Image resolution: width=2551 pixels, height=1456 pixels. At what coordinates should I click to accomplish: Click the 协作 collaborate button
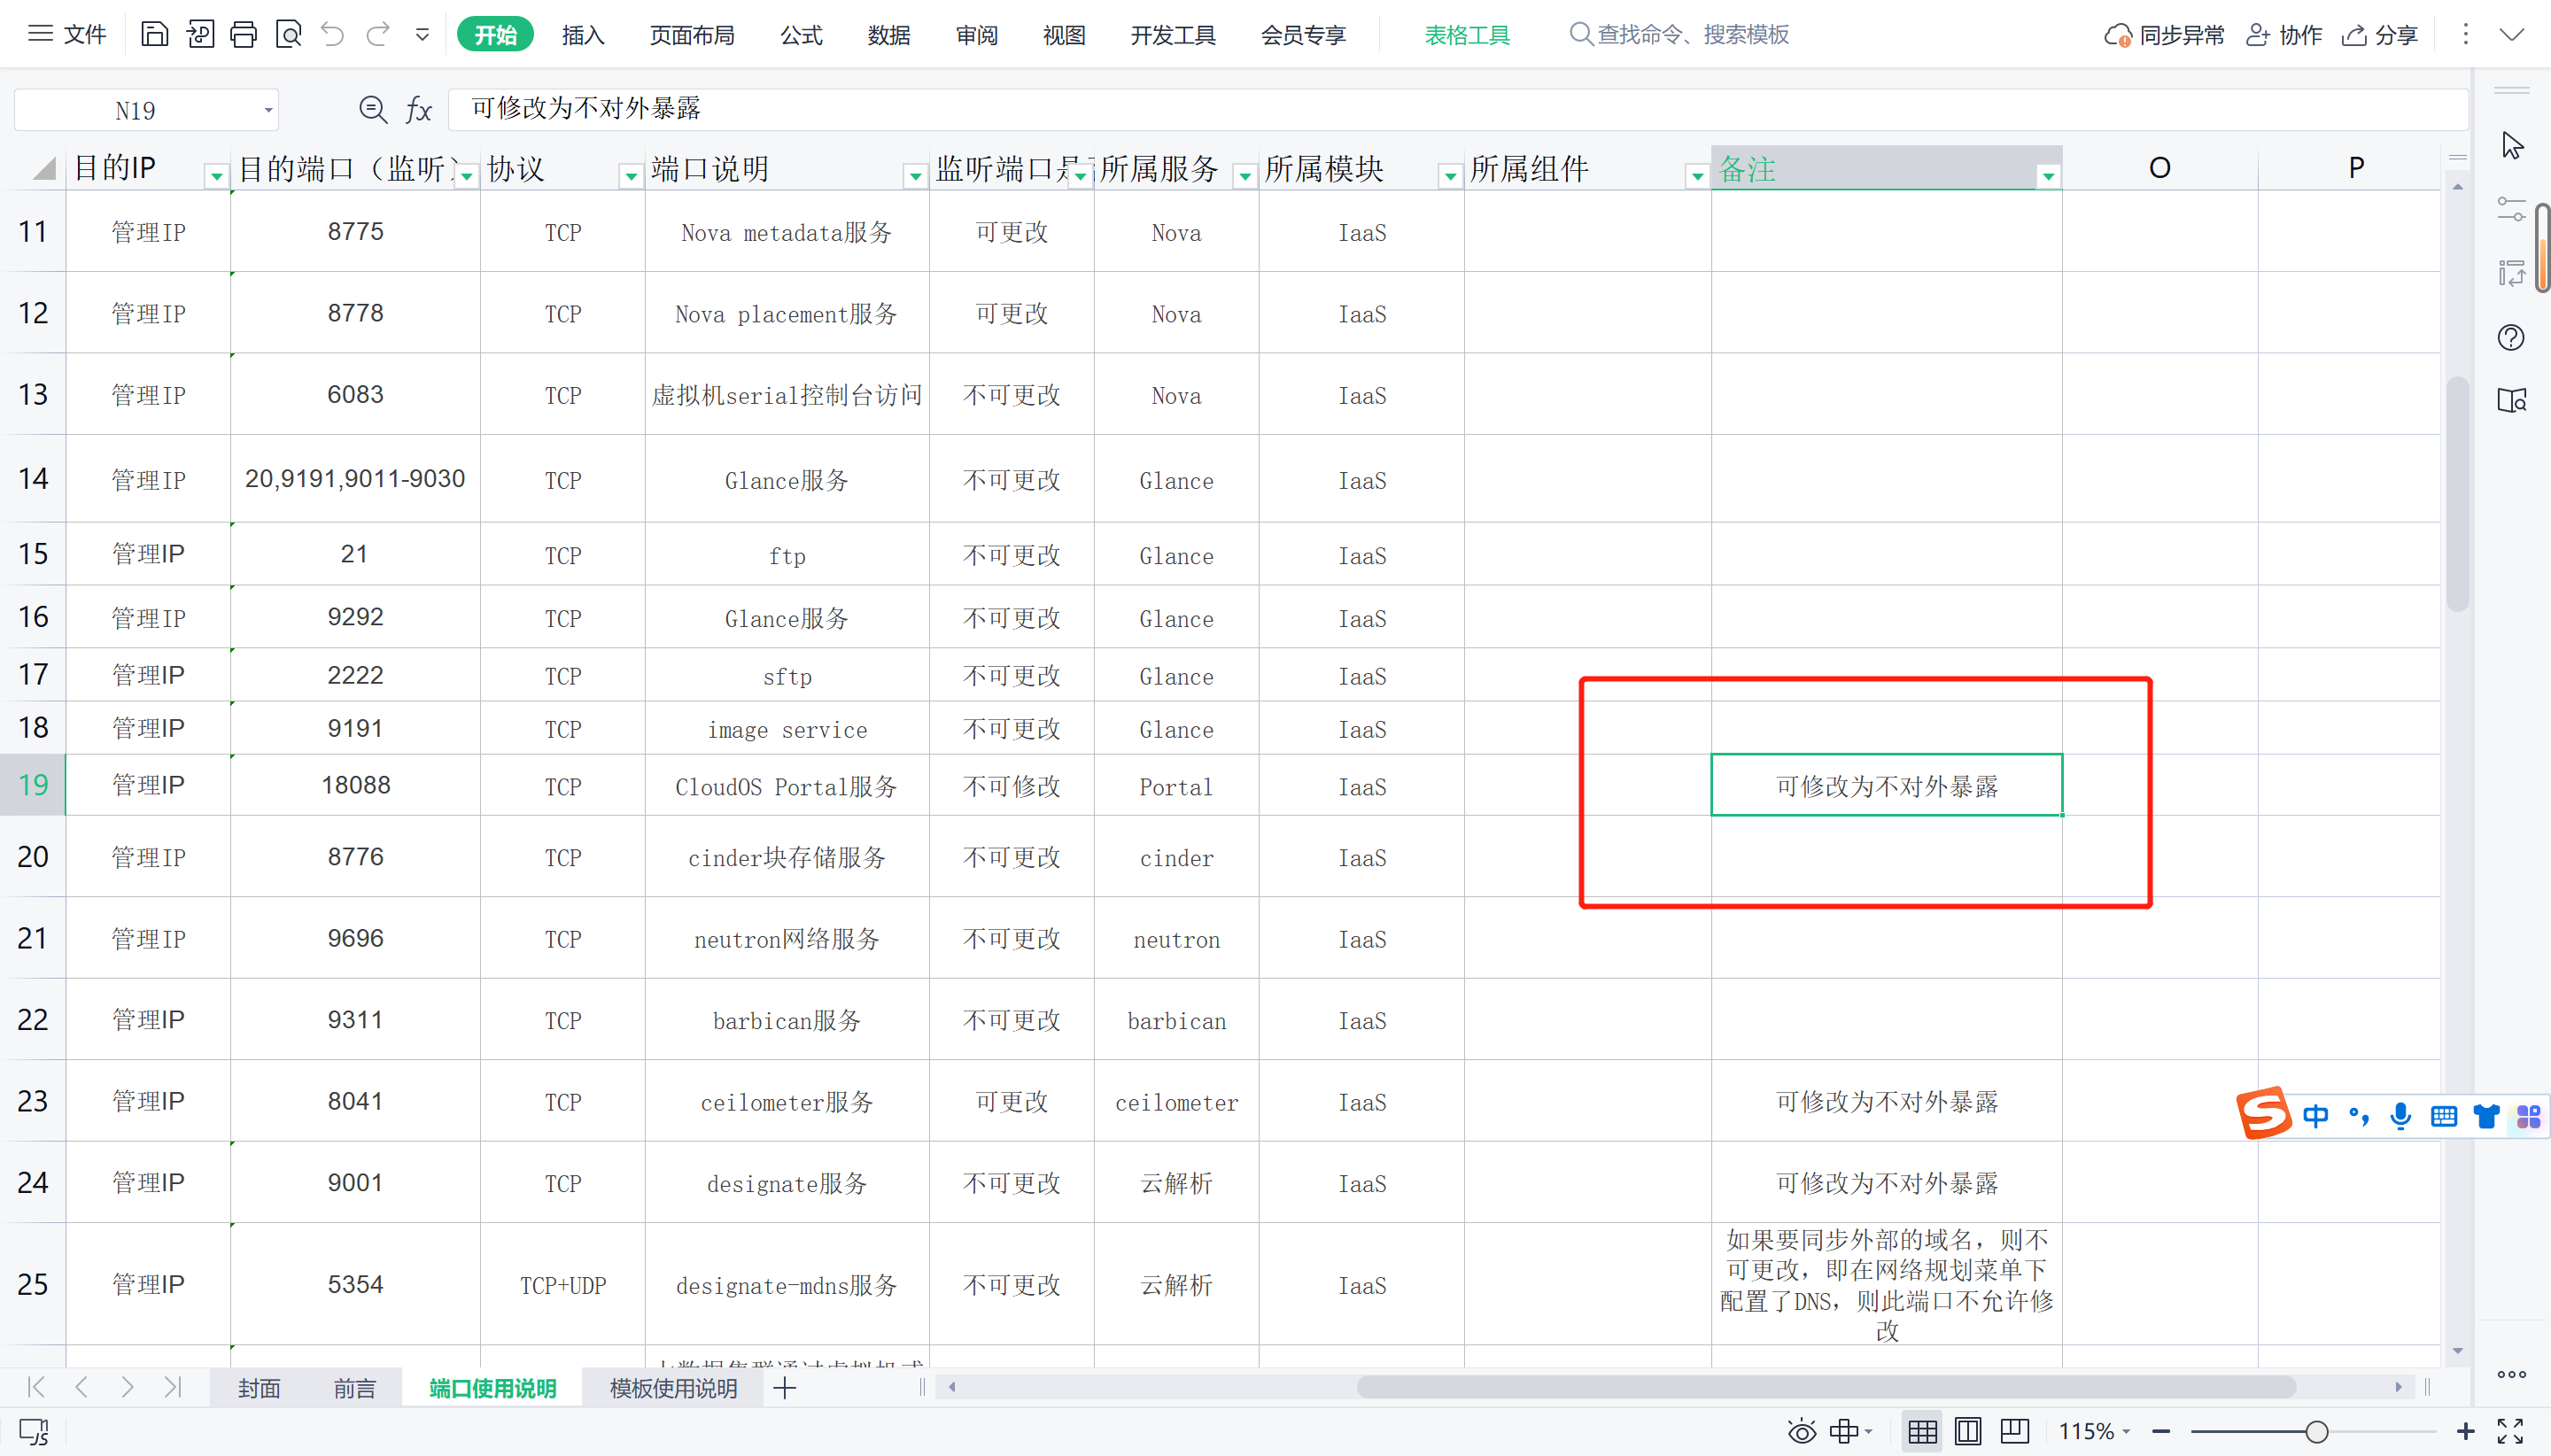tap(2284, 35)
